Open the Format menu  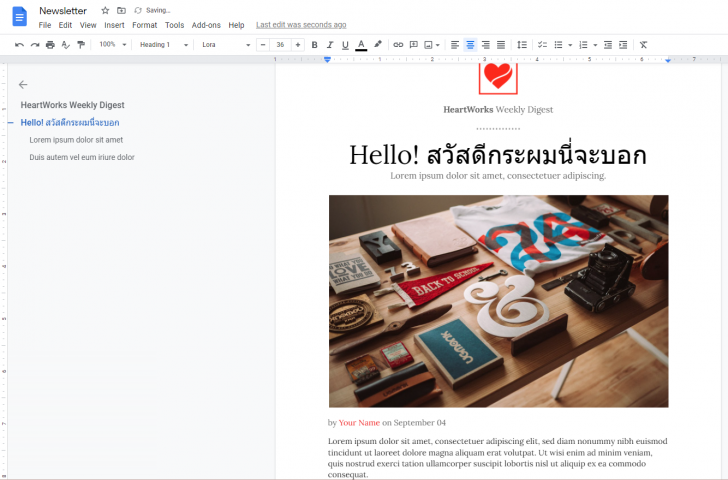click(x=144, y=25)
